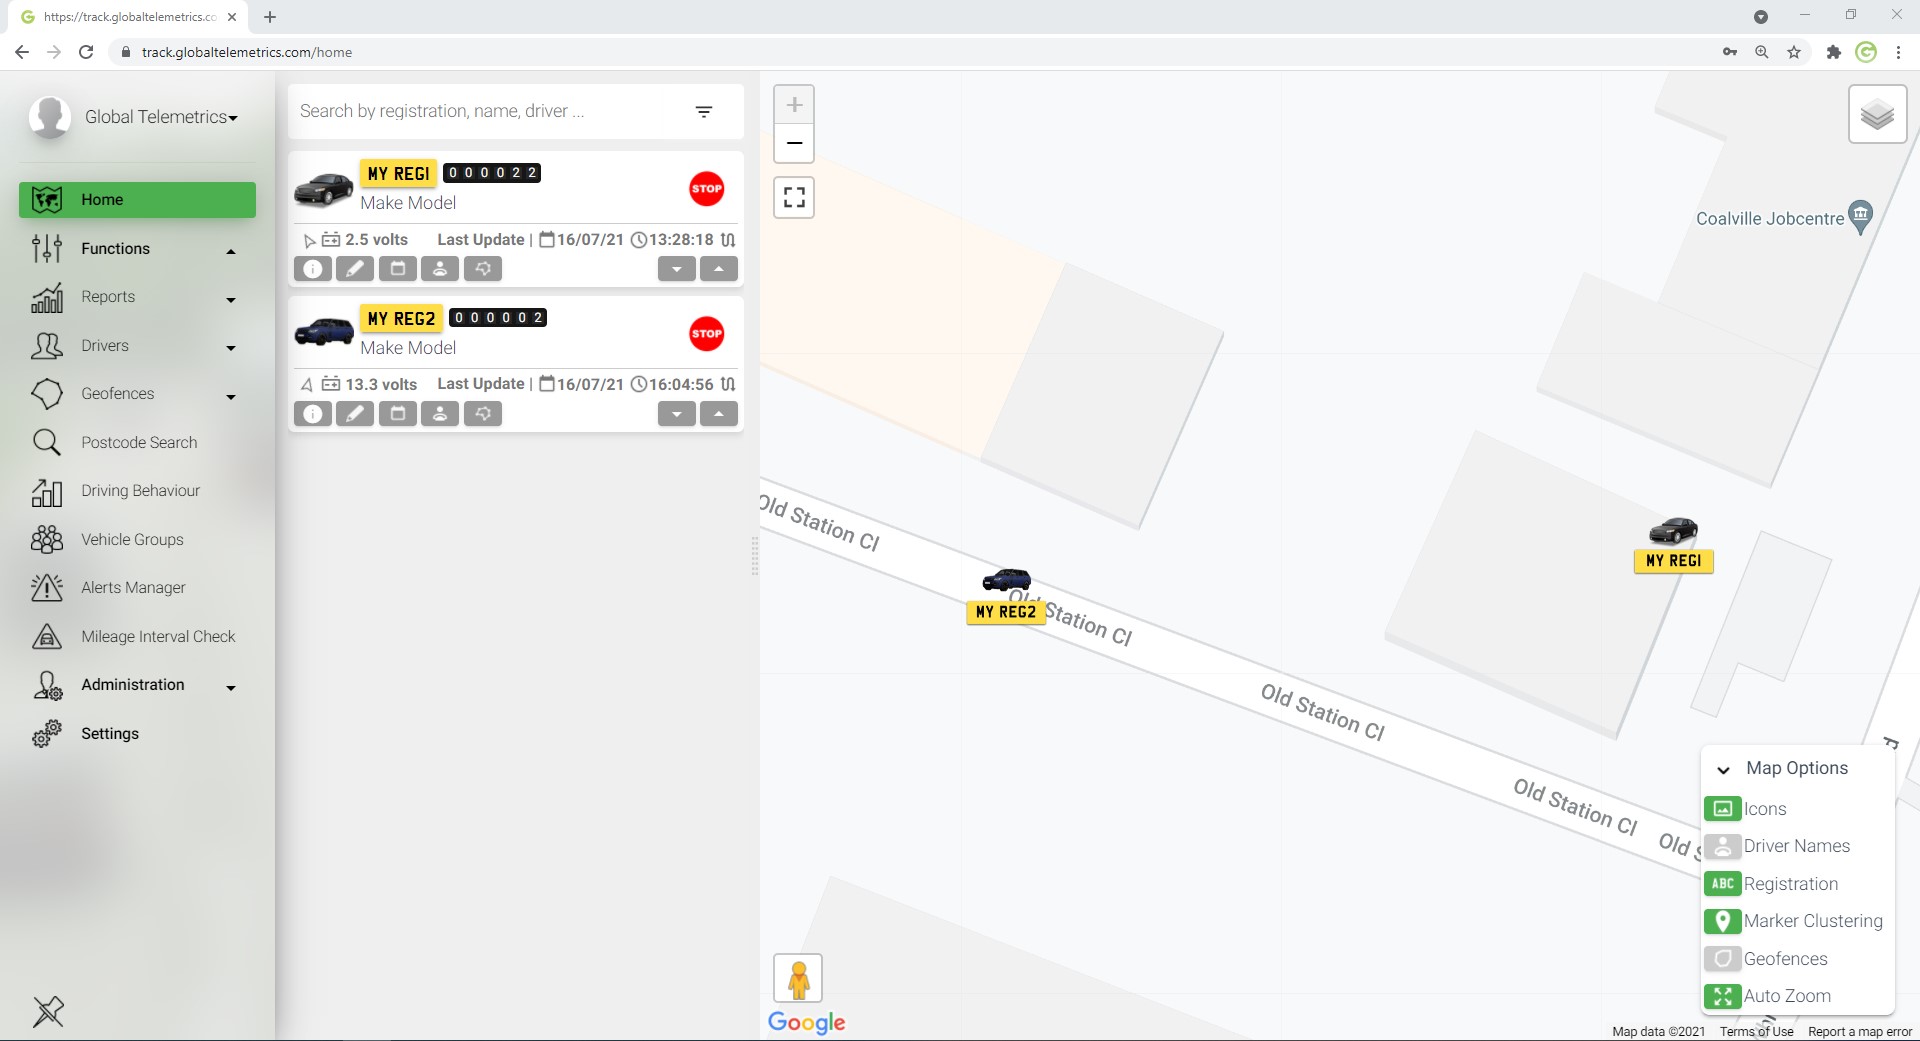Go to Alerts Manager
Viewport: 1920px width, 1041px height.
(133, 588)
